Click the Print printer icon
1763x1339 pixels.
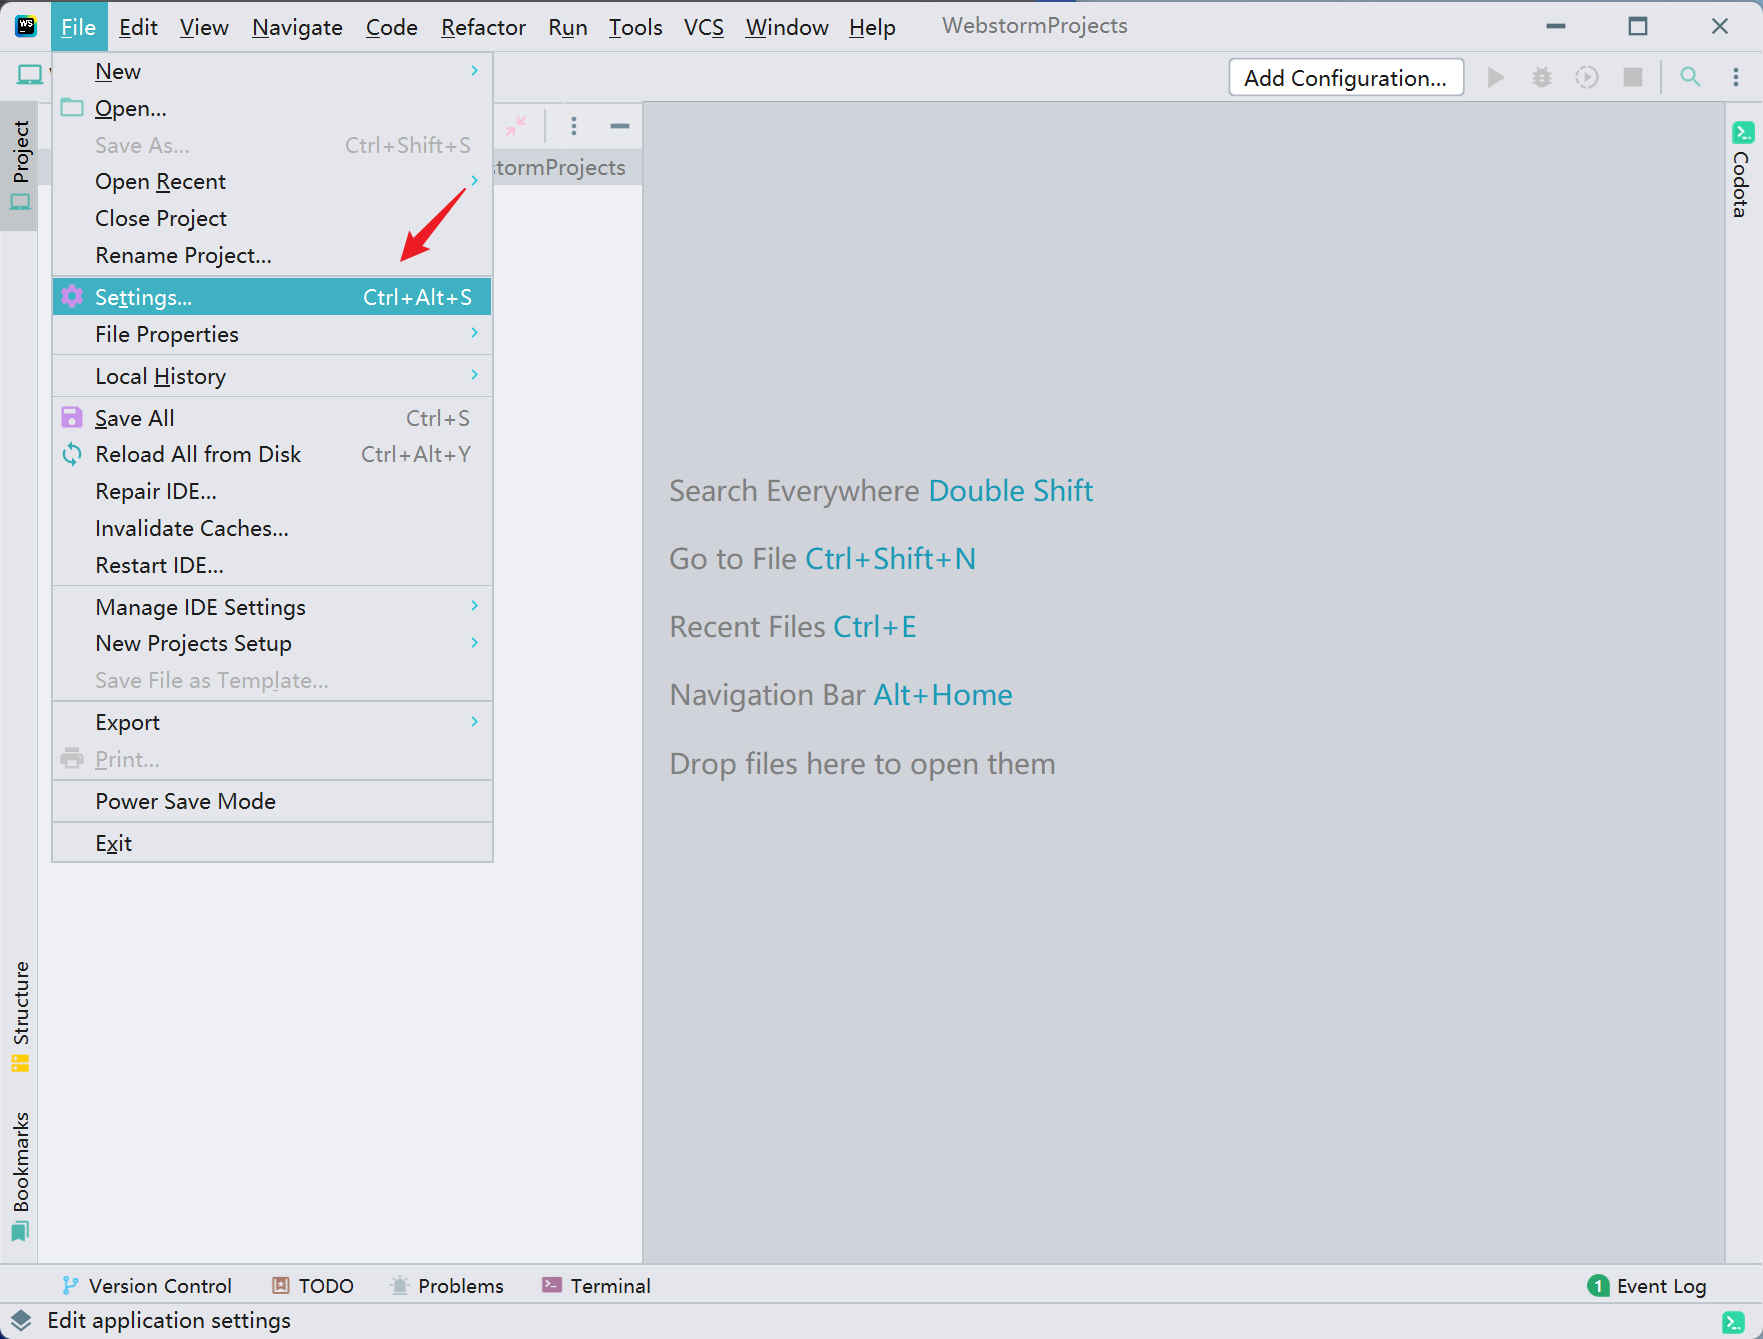[x=72, y=758]
